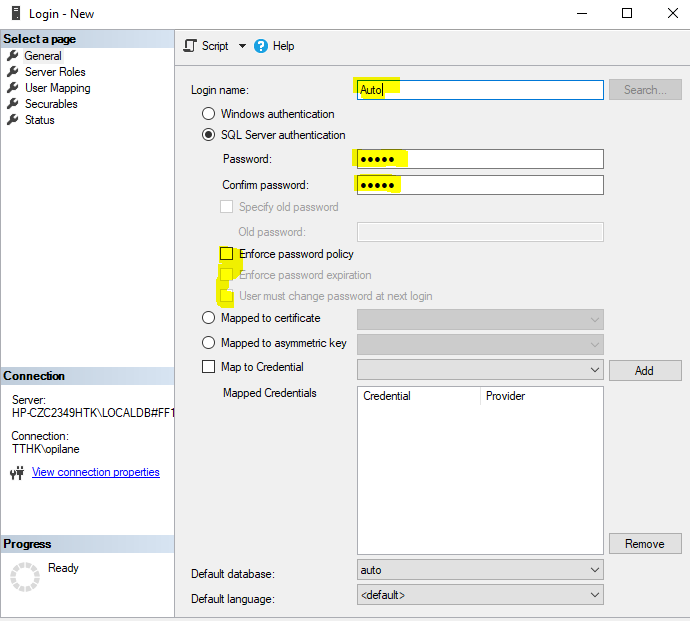Open the Server Roles page

pos(55,72)
